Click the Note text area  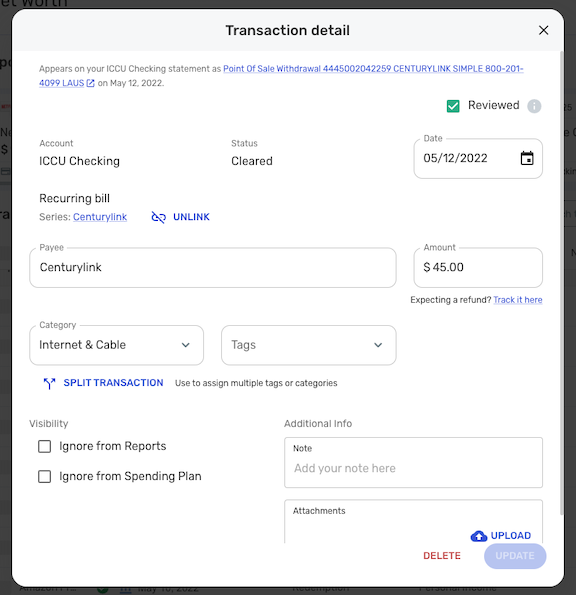(413, 463)
